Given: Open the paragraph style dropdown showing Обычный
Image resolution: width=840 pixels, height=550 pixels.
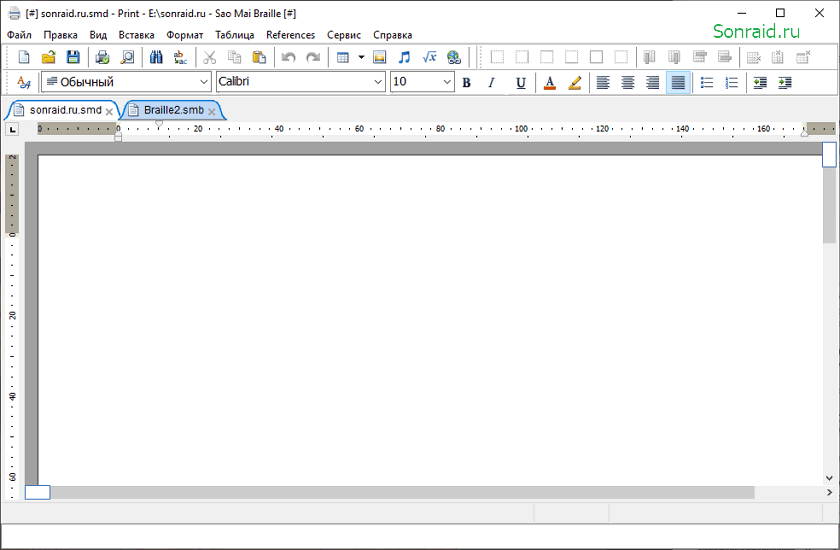Looking at the screenshot, I should (x=127, y=82).
